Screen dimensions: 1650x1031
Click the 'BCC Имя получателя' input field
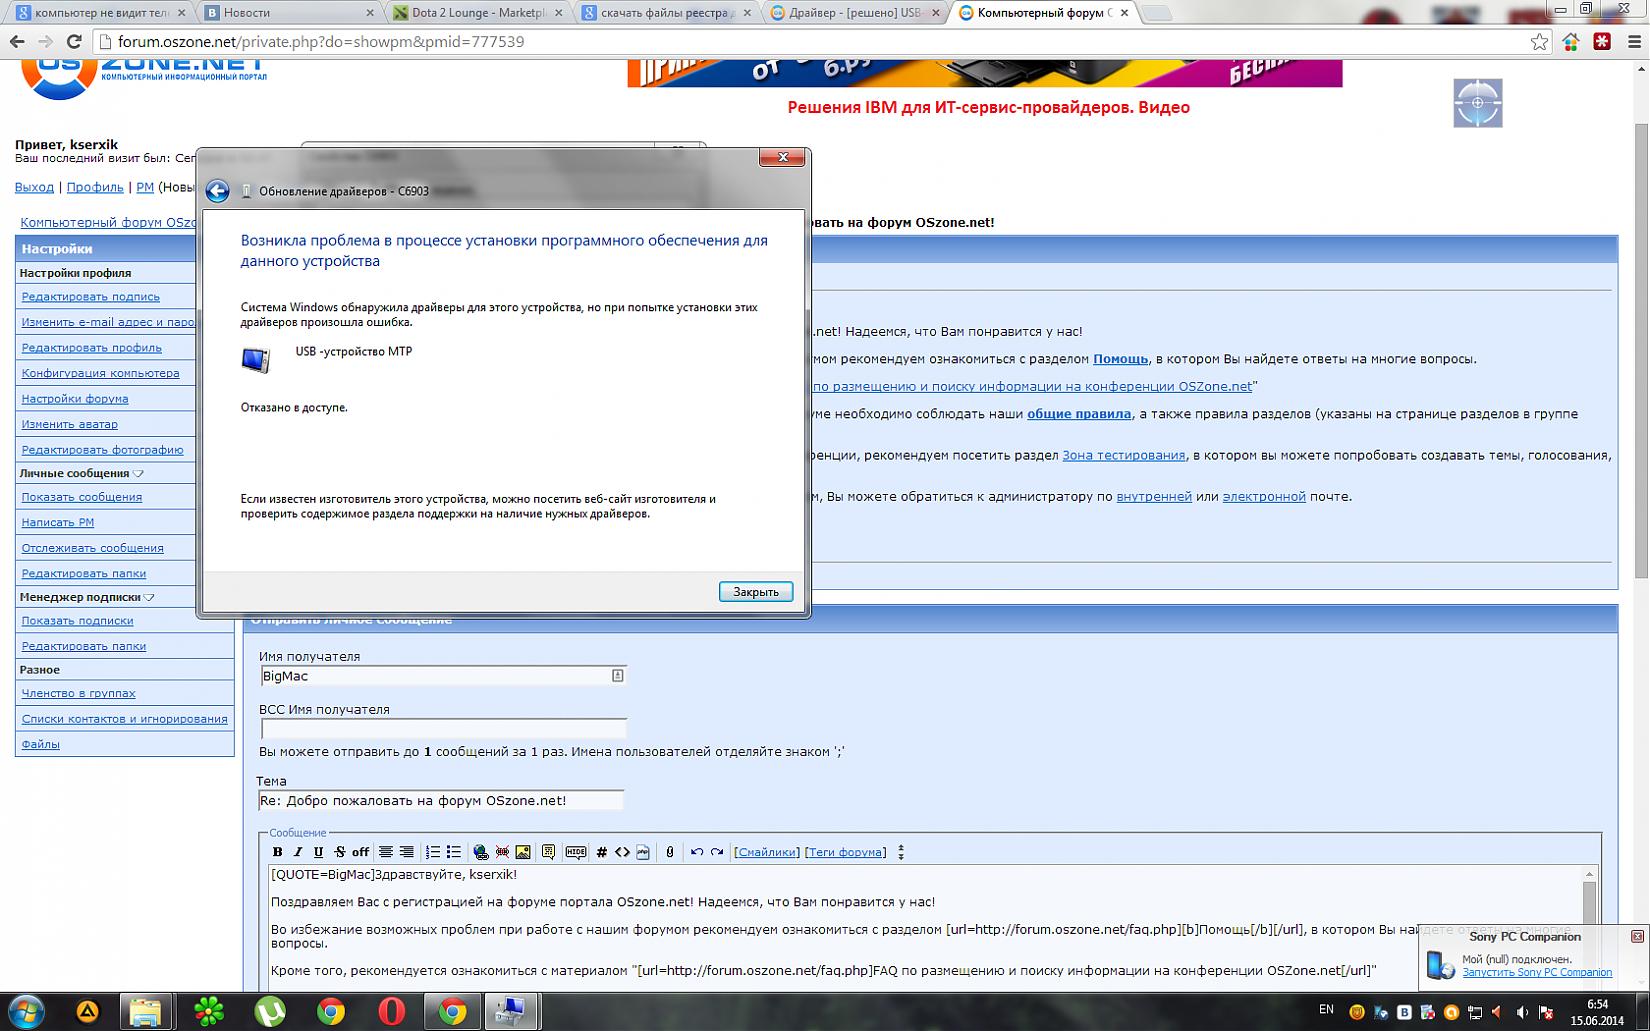(x=443, y=729)
